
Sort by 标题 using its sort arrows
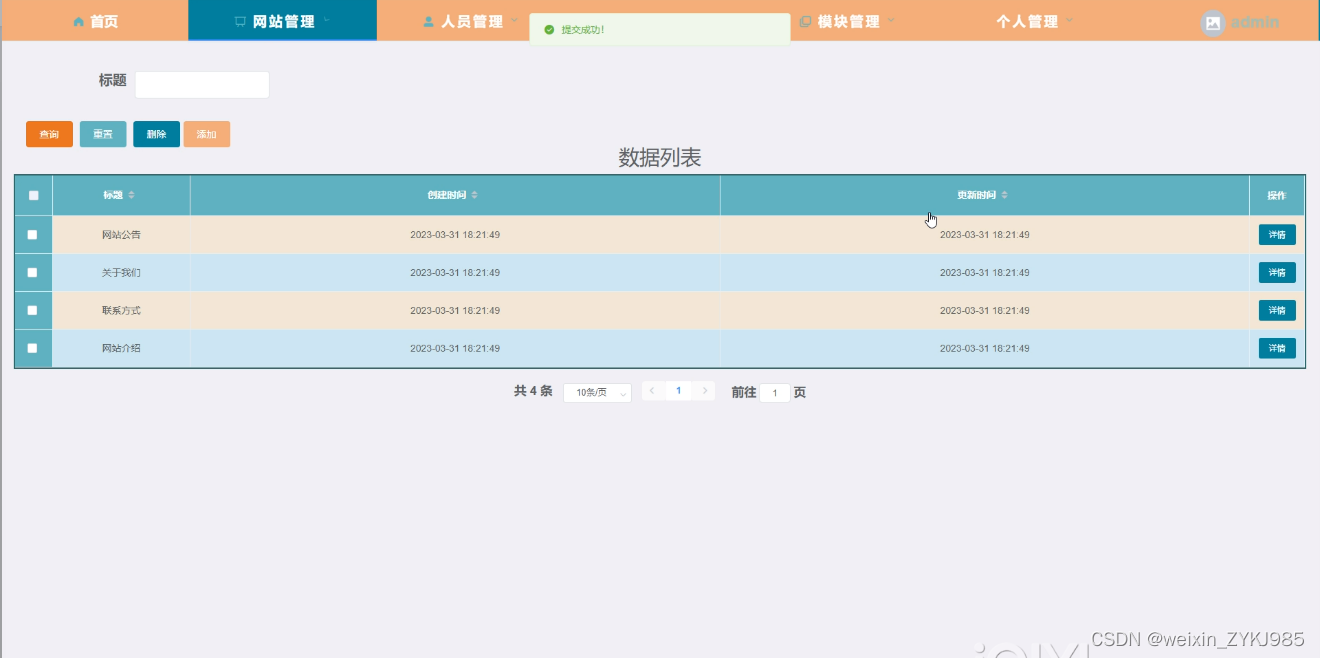[x=131, y=195]
